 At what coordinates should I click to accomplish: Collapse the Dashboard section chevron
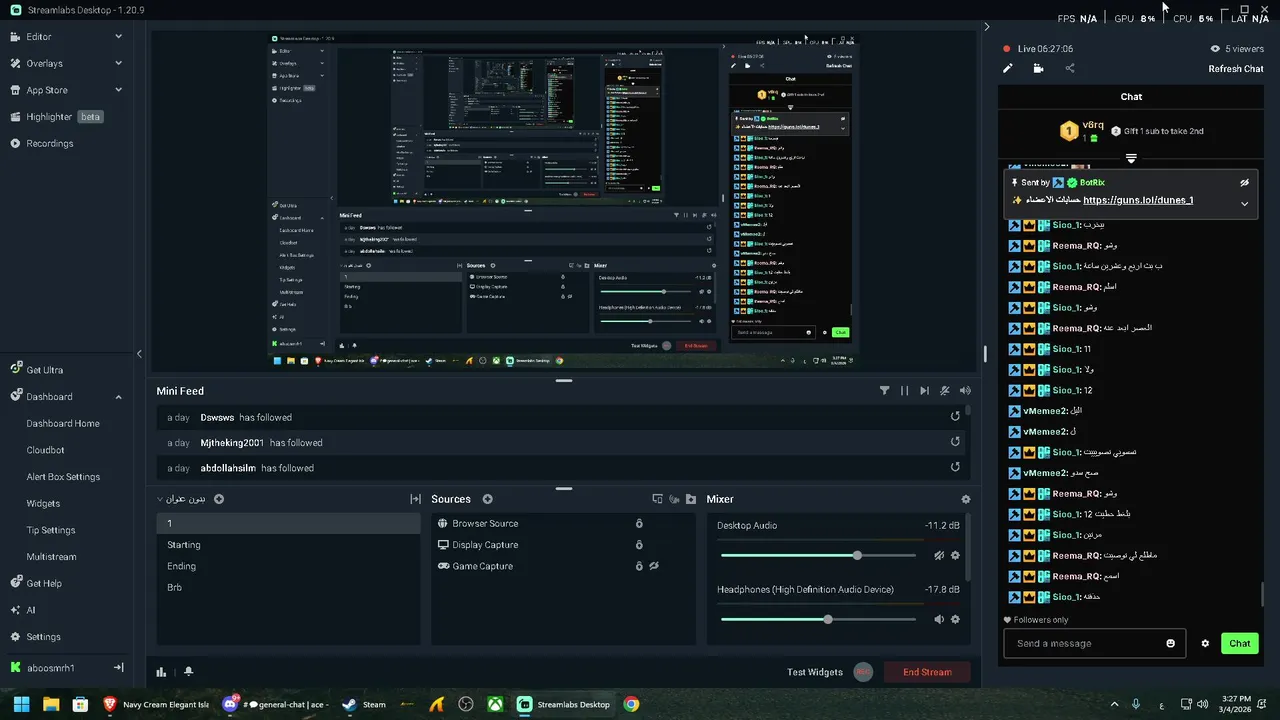pos(118,397)
